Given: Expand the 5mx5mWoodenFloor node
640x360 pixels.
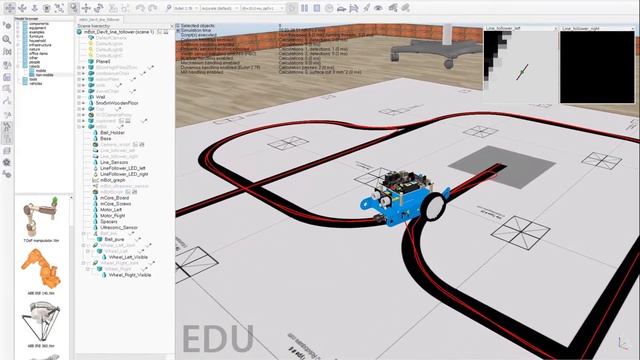Looking at the screenshot, I should click(79, 103).
